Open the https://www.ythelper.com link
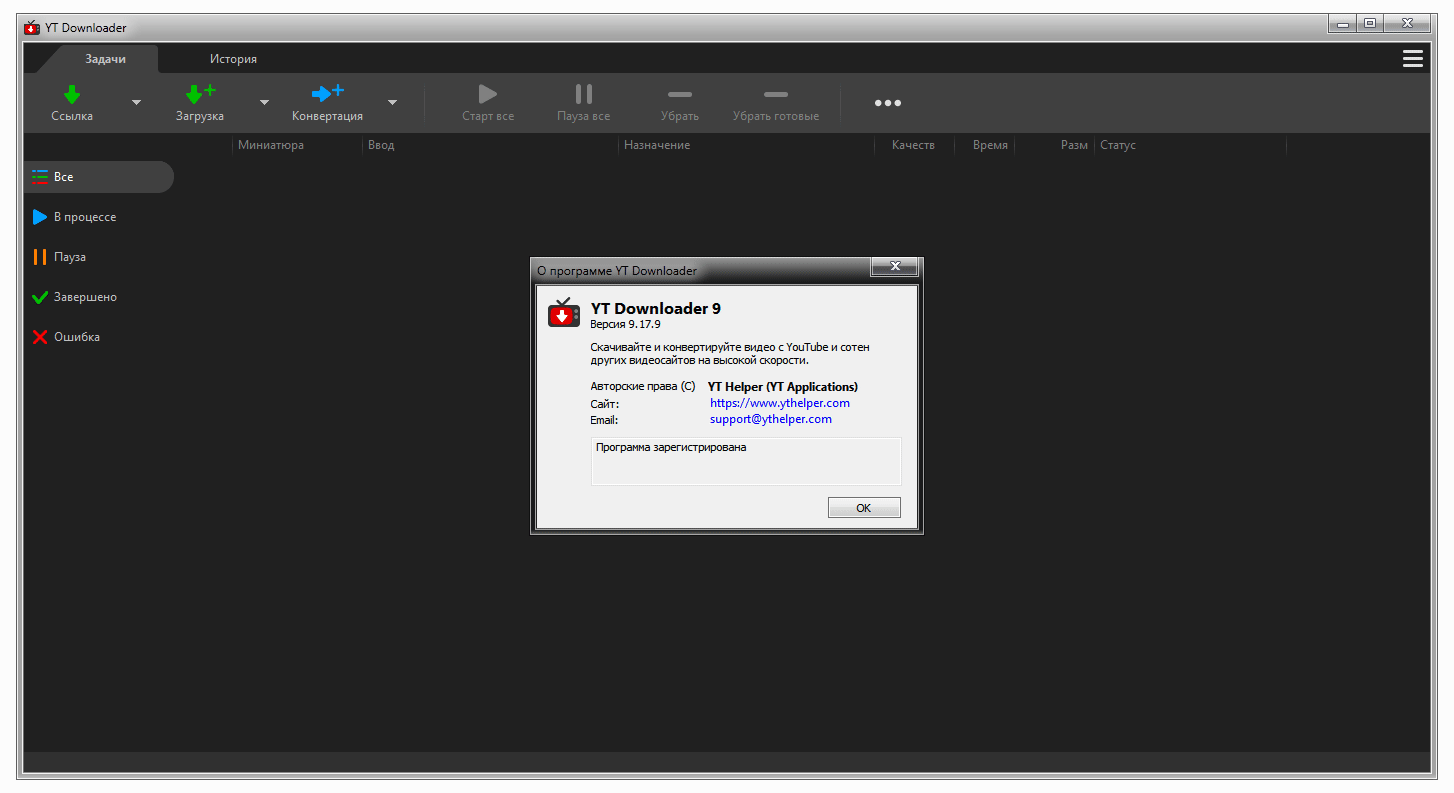Screen dimensions: 1454x793 point(779,403)
